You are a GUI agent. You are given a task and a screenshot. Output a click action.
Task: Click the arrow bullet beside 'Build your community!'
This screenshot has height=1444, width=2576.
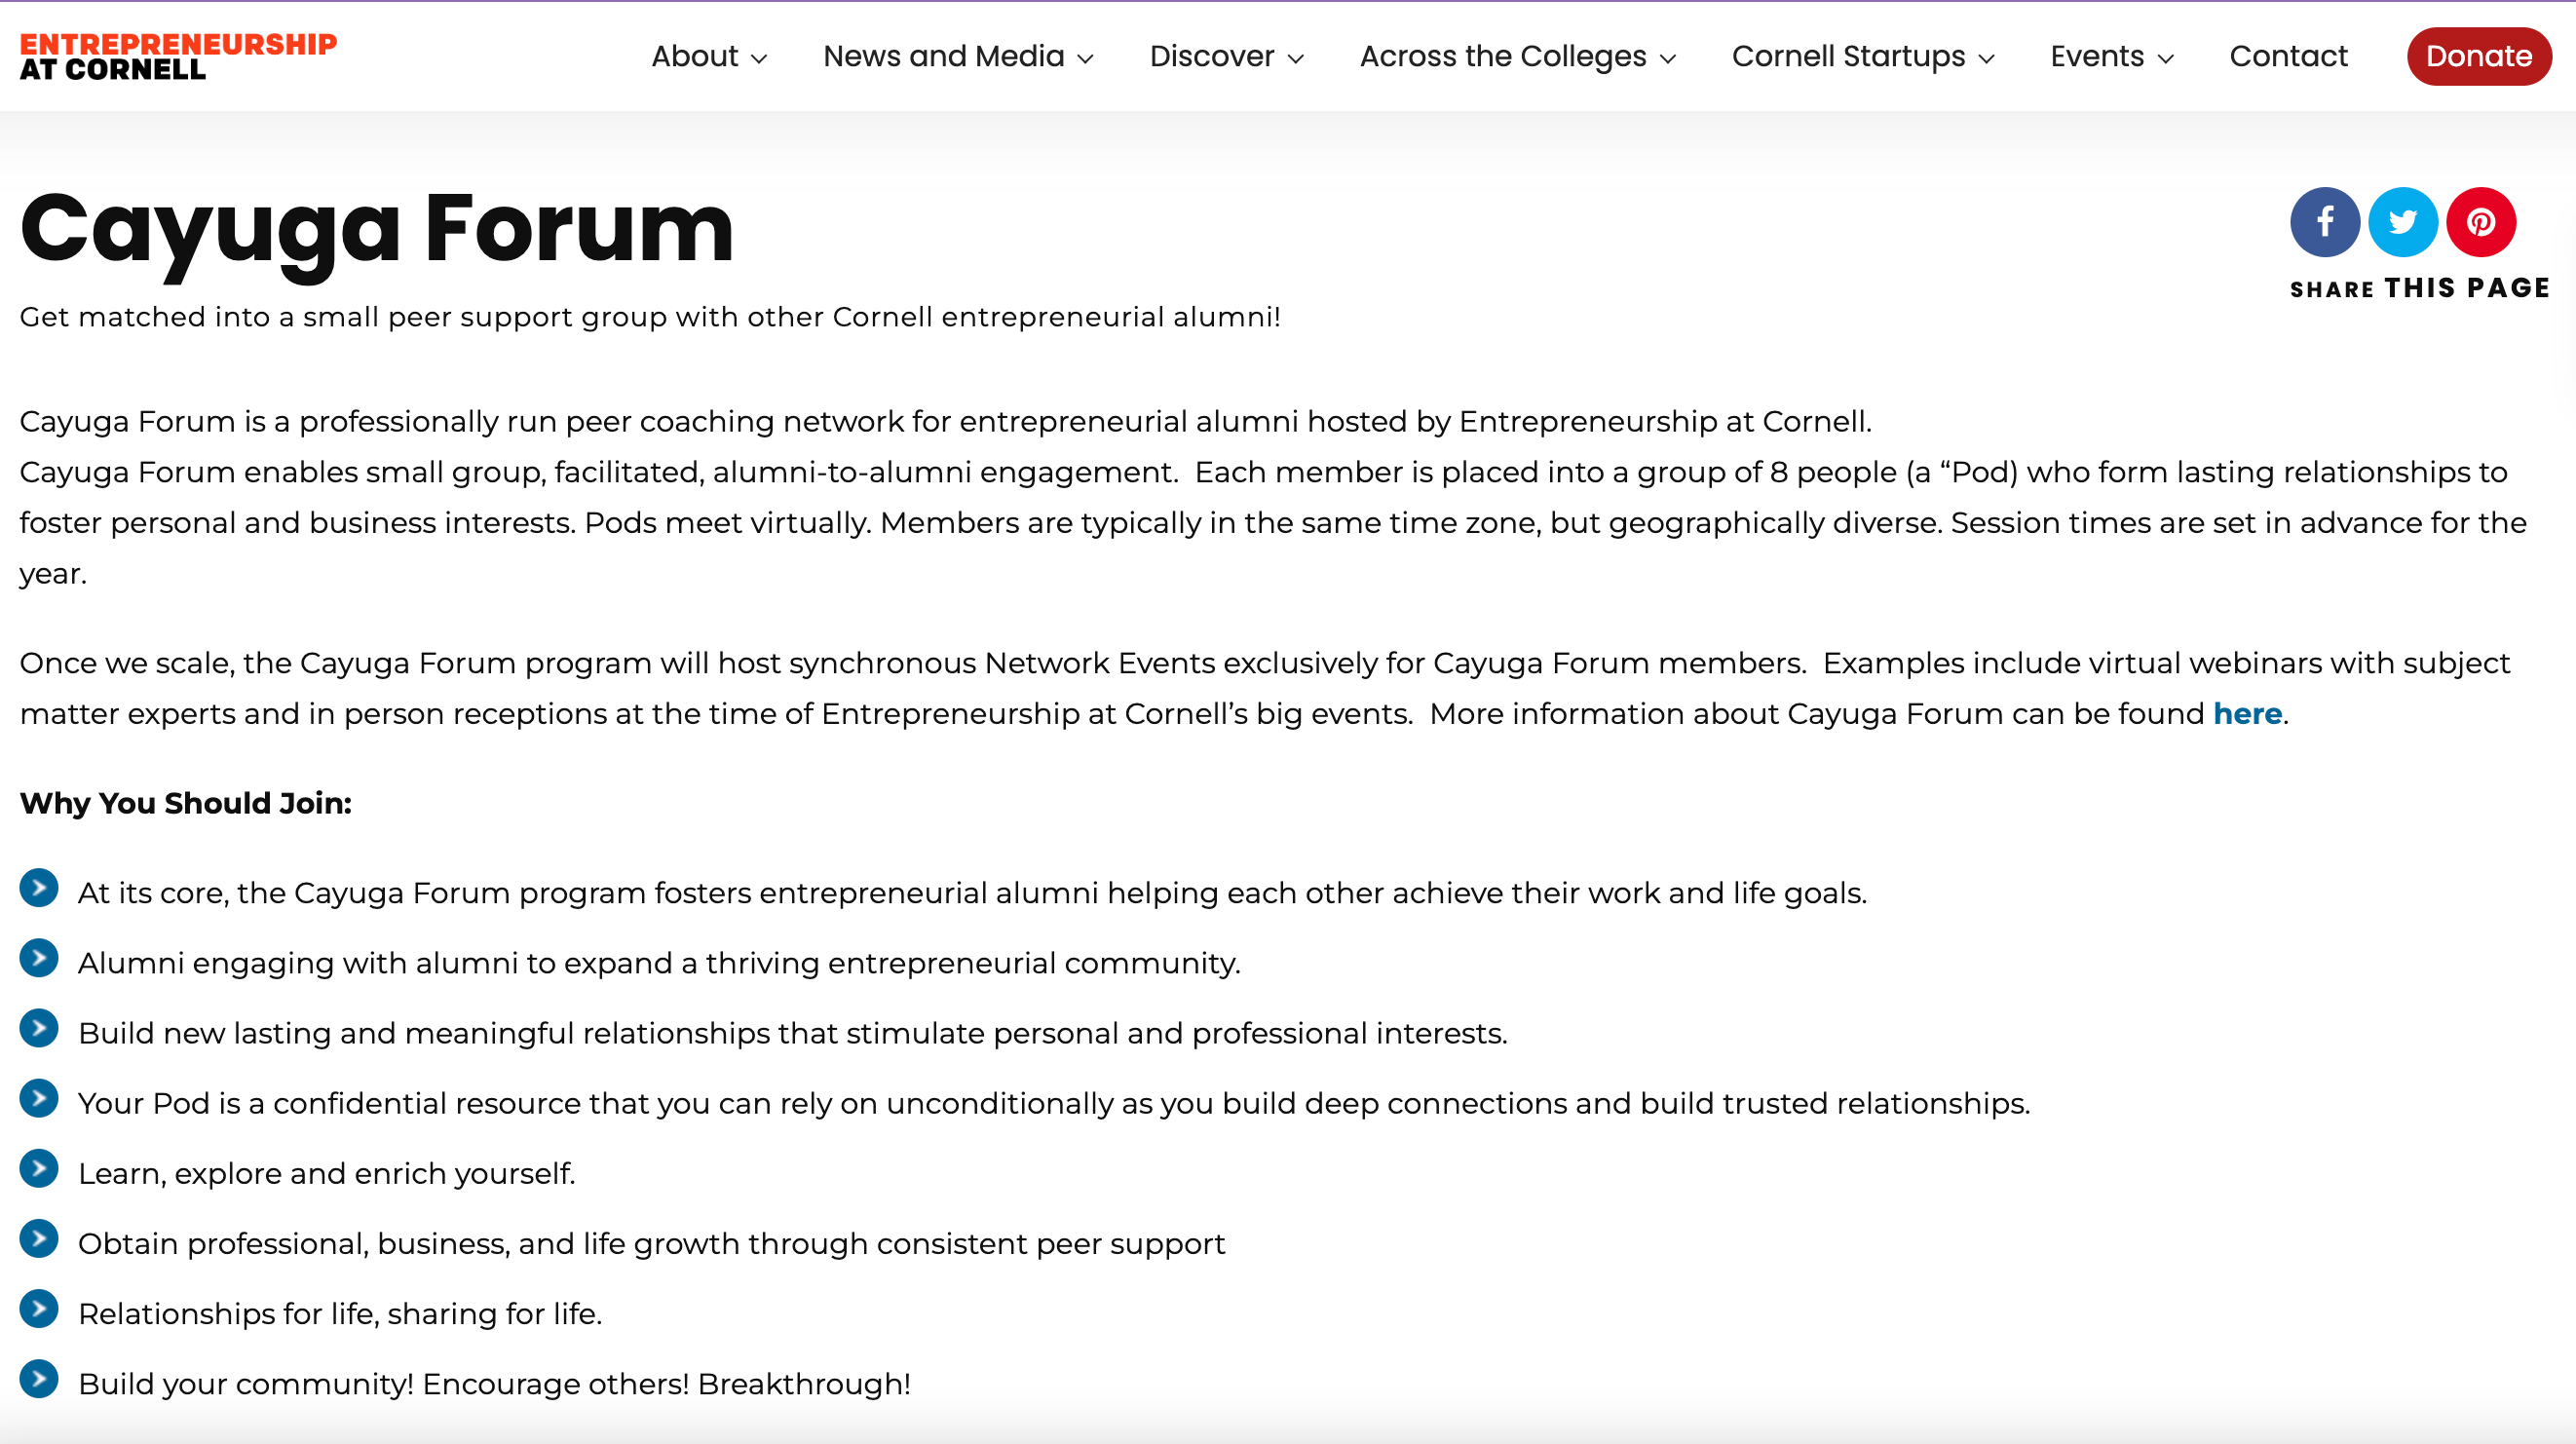[x=39, y=1379]
